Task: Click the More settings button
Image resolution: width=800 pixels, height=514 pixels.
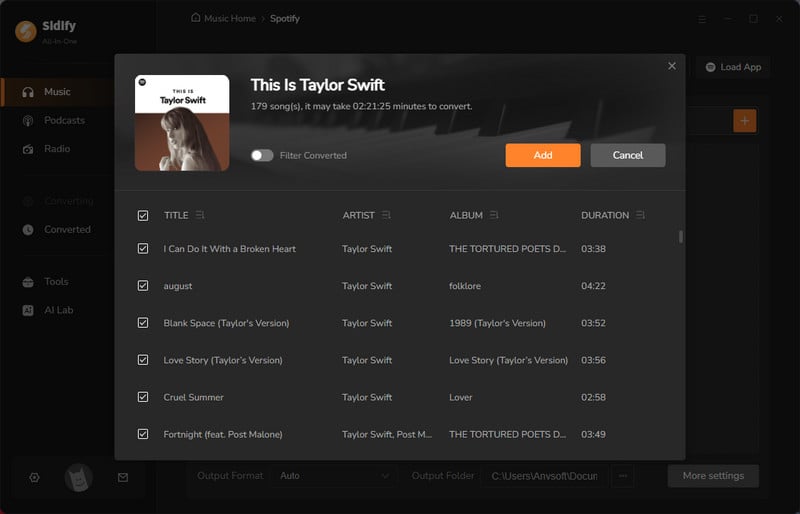Action: pos(713,476)
